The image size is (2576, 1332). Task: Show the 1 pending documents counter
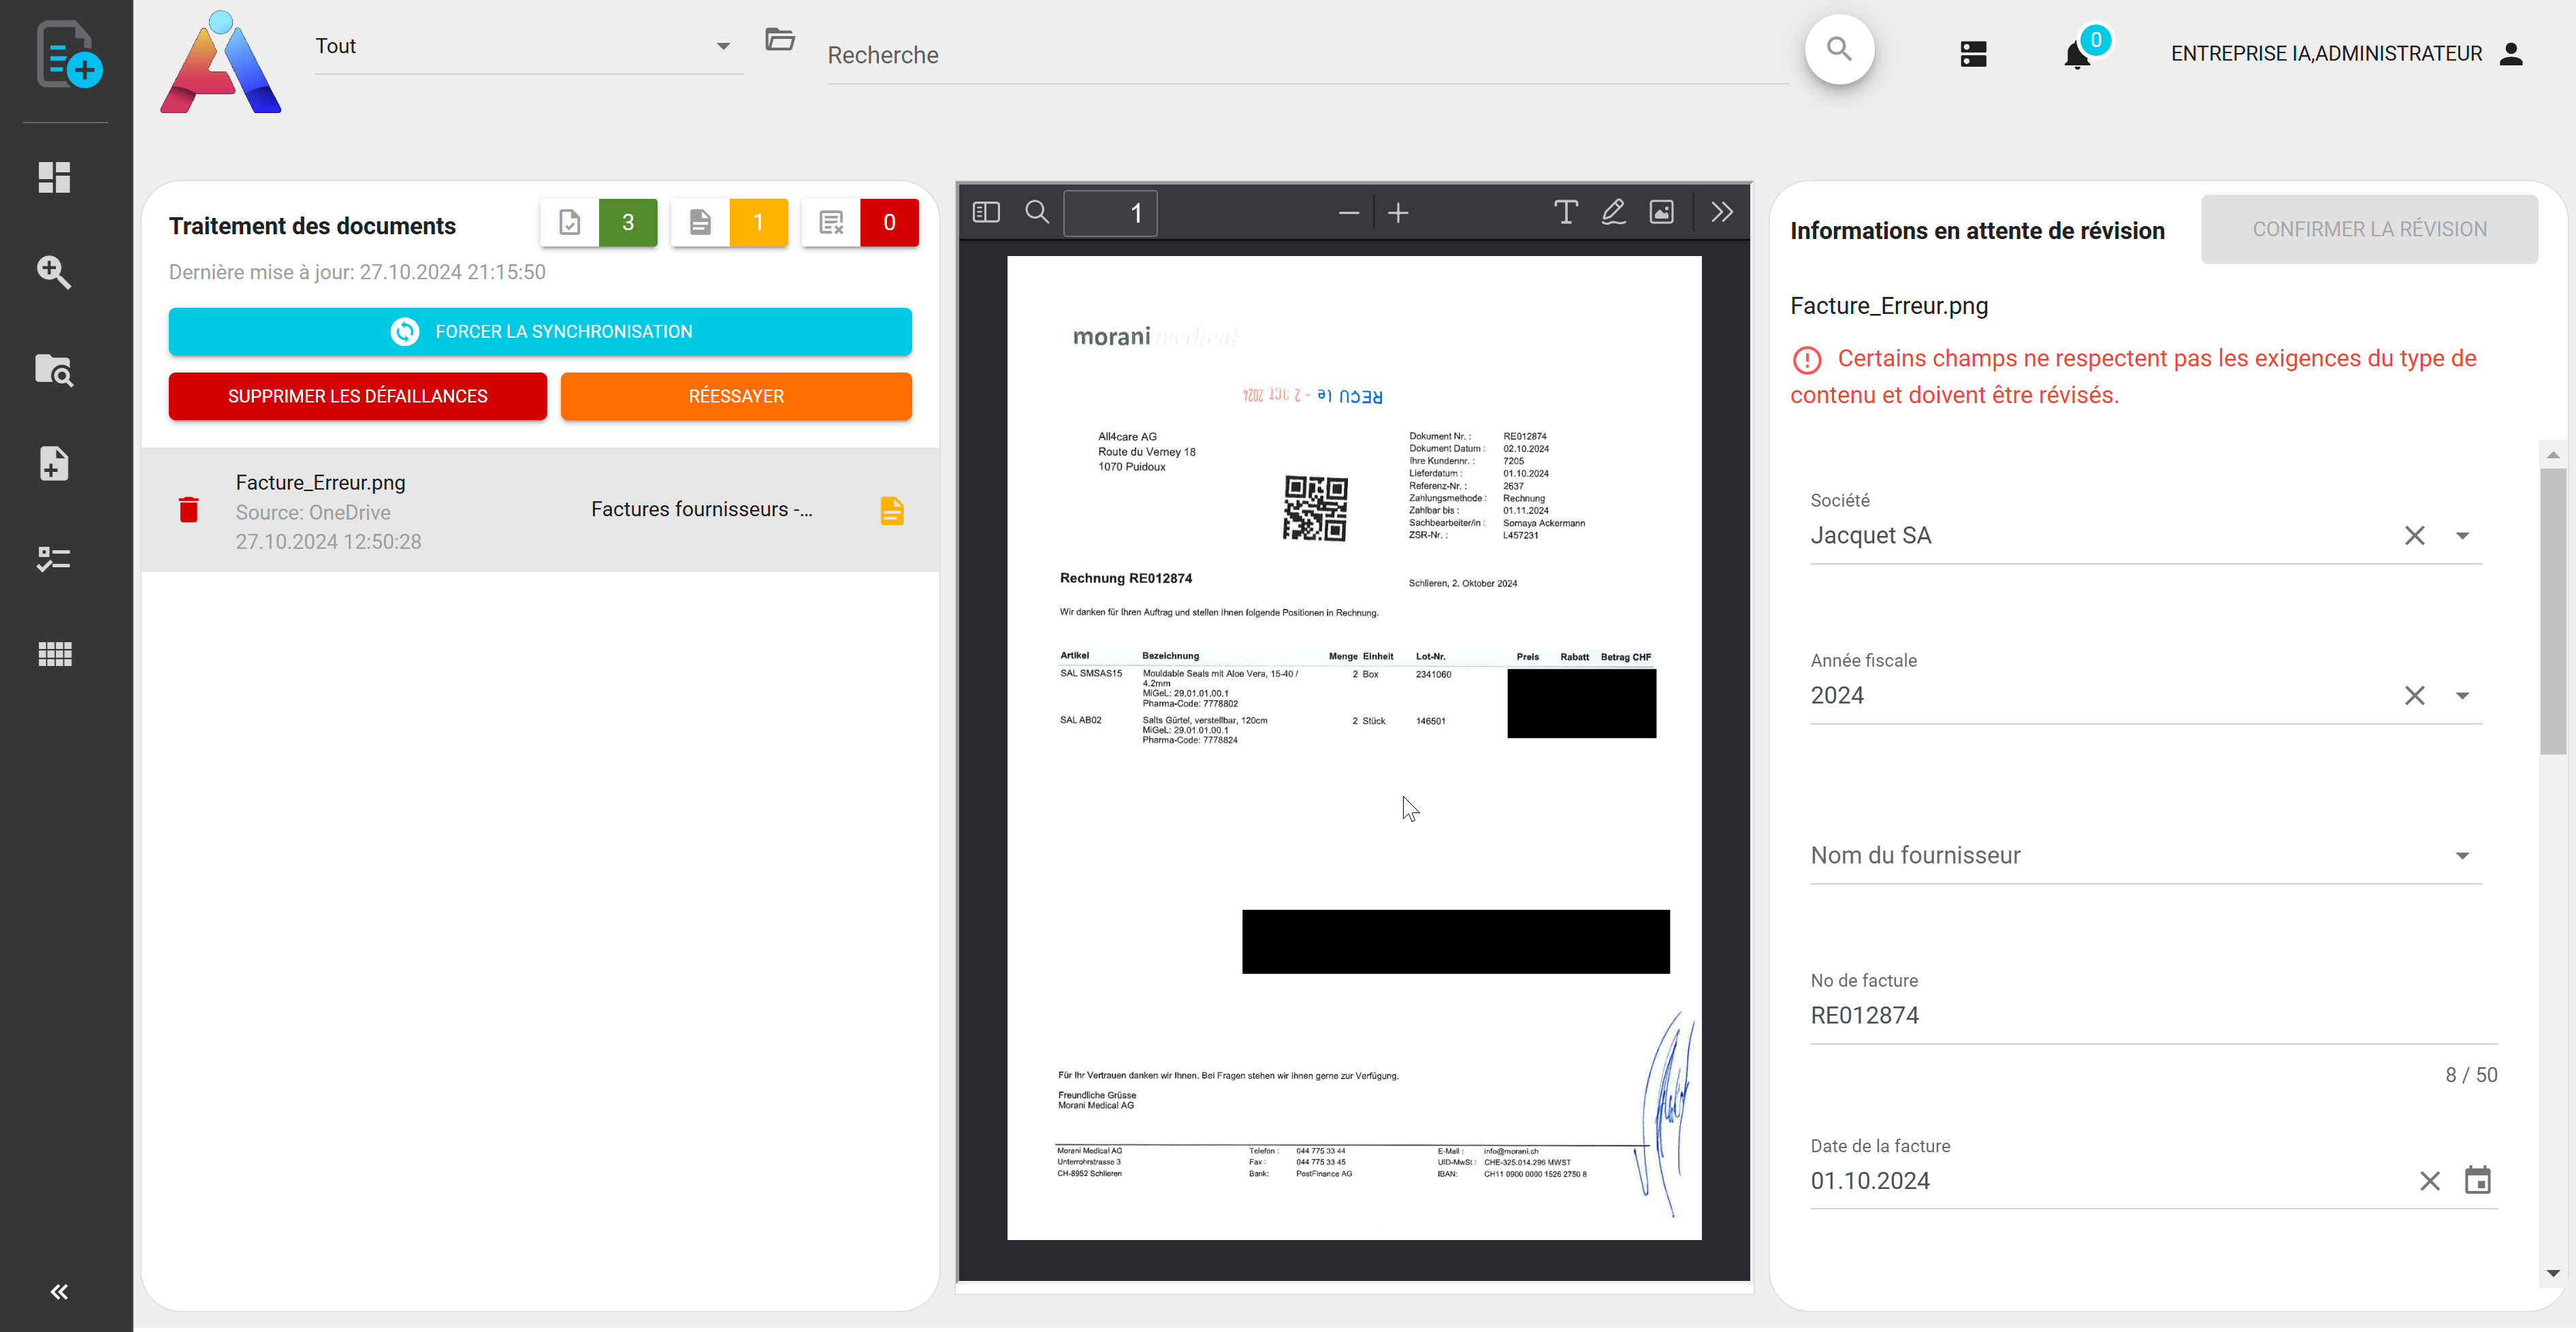tap(729, 222)
